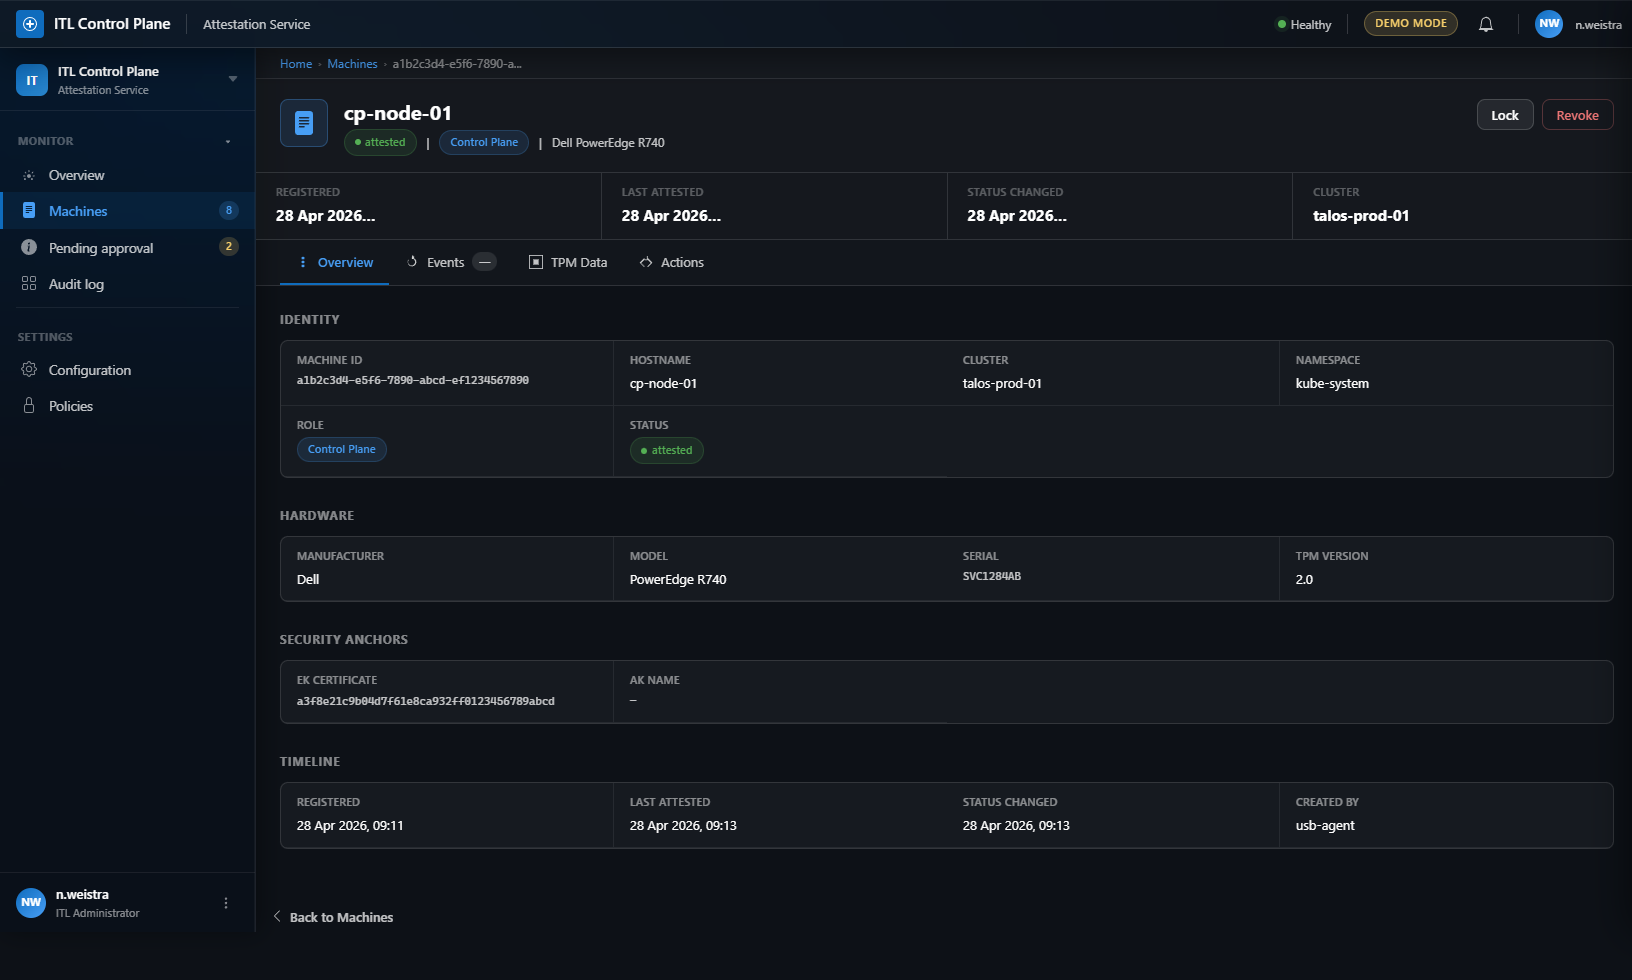Click the Dell PowerEdge R740 header label
The width and height of the screenshot is (1632, 980).
pos(608,143)
